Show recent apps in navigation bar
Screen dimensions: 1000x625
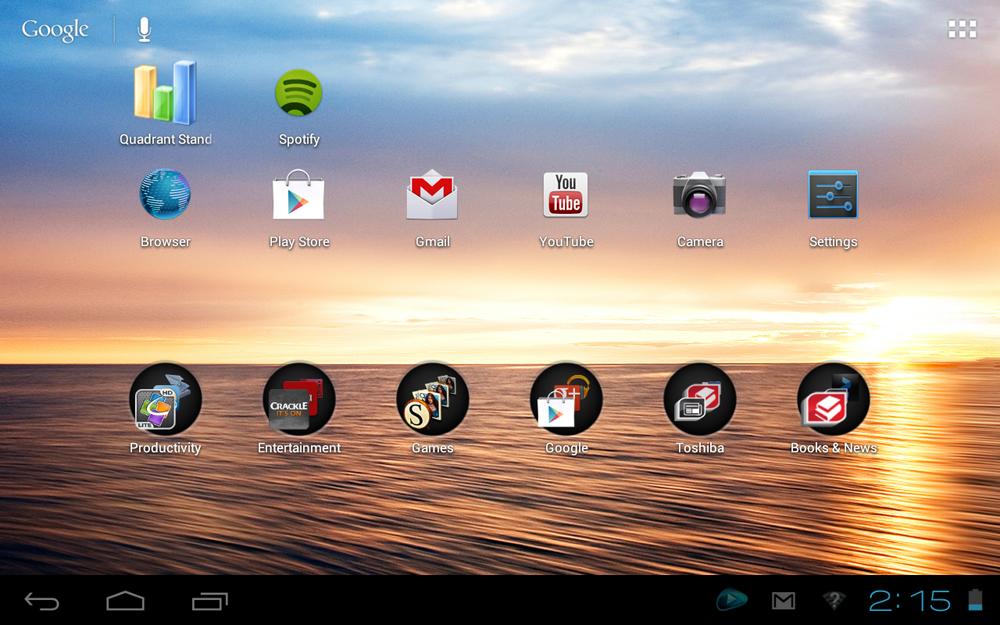point(210,601)
